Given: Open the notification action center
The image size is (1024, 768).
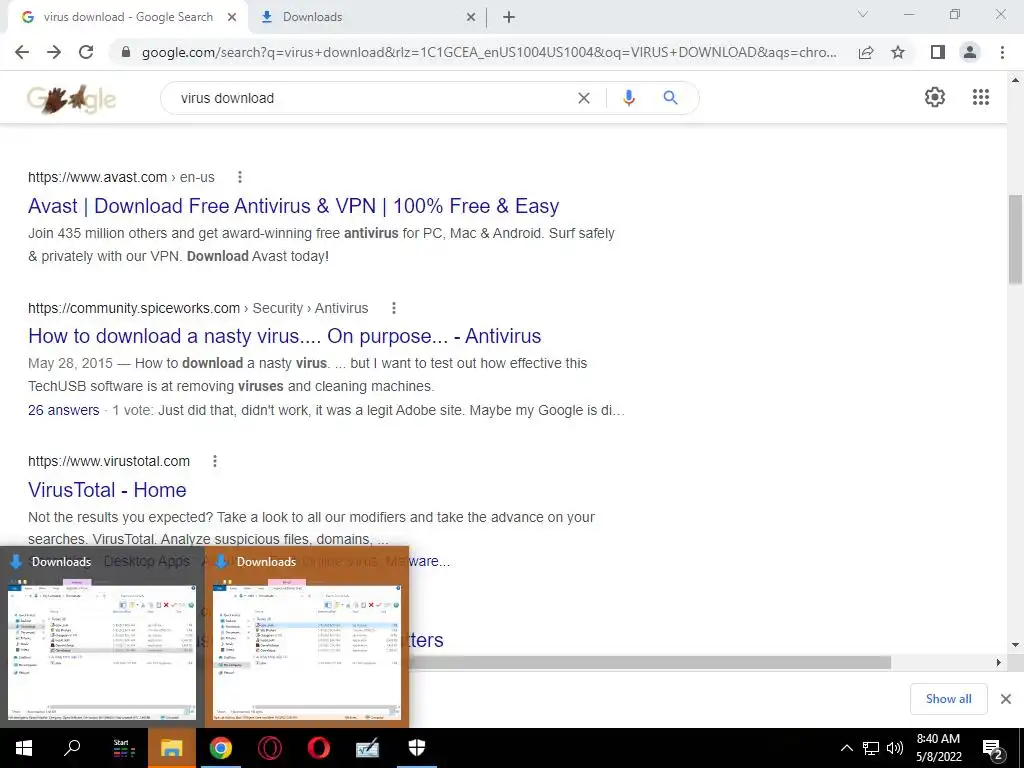Looking at the screenshot, I should pos(993,748).
